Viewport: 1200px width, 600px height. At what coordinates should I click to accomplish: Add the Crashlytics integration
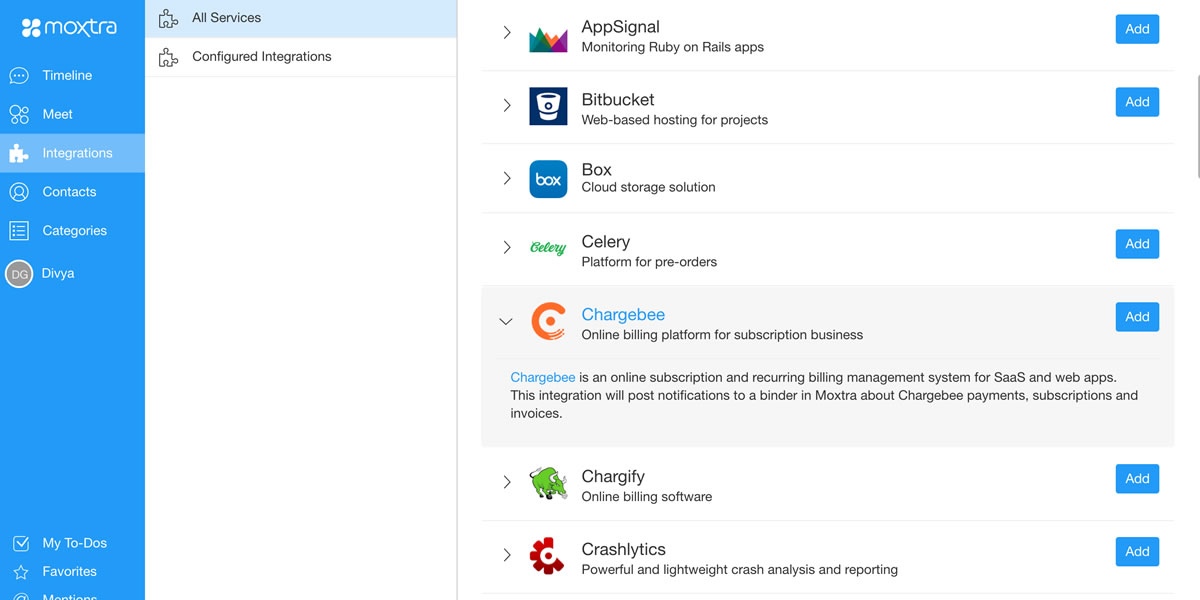click(x=1137, y=552)
